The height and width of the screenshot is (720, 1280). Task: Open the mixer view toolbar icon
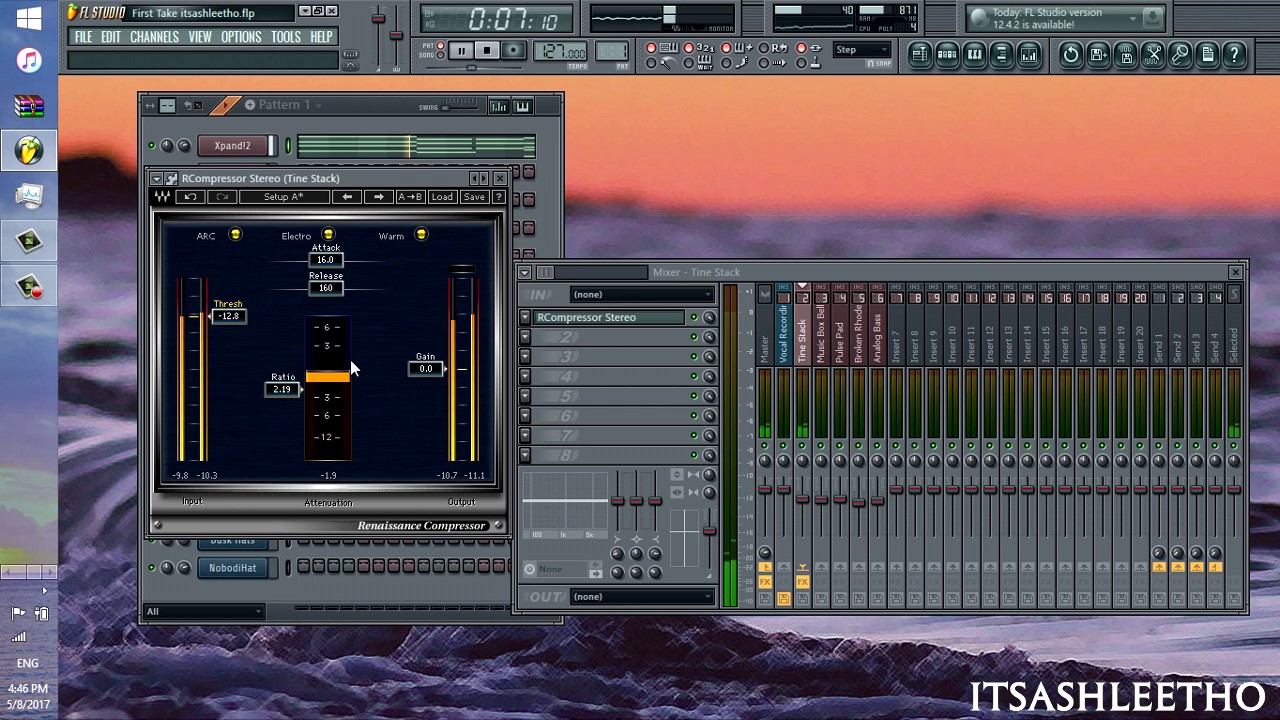[x=1028, y=55]
